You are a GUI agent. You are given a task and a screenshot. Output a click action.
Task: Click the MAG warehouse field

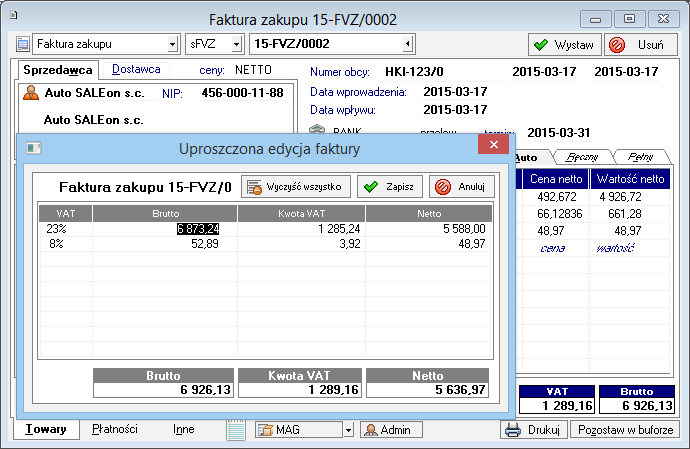pos(299,430)
